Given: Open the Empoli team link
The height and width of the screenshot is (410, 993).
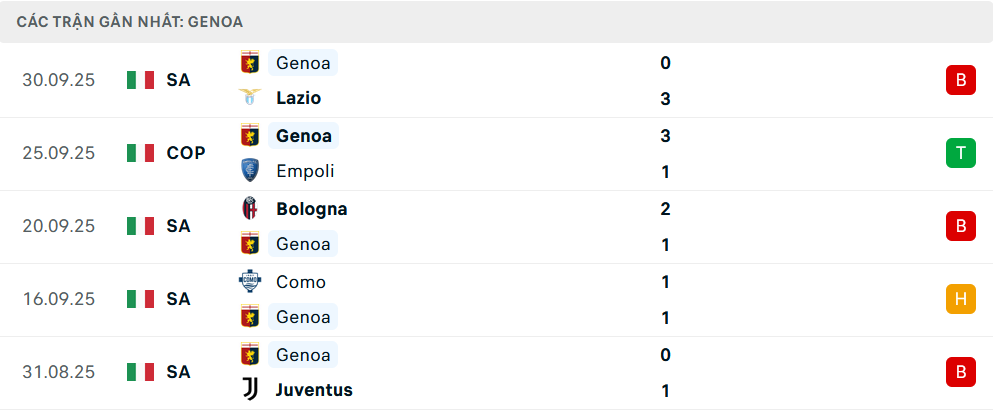Looking at the screenshot, I should [305, 171].
